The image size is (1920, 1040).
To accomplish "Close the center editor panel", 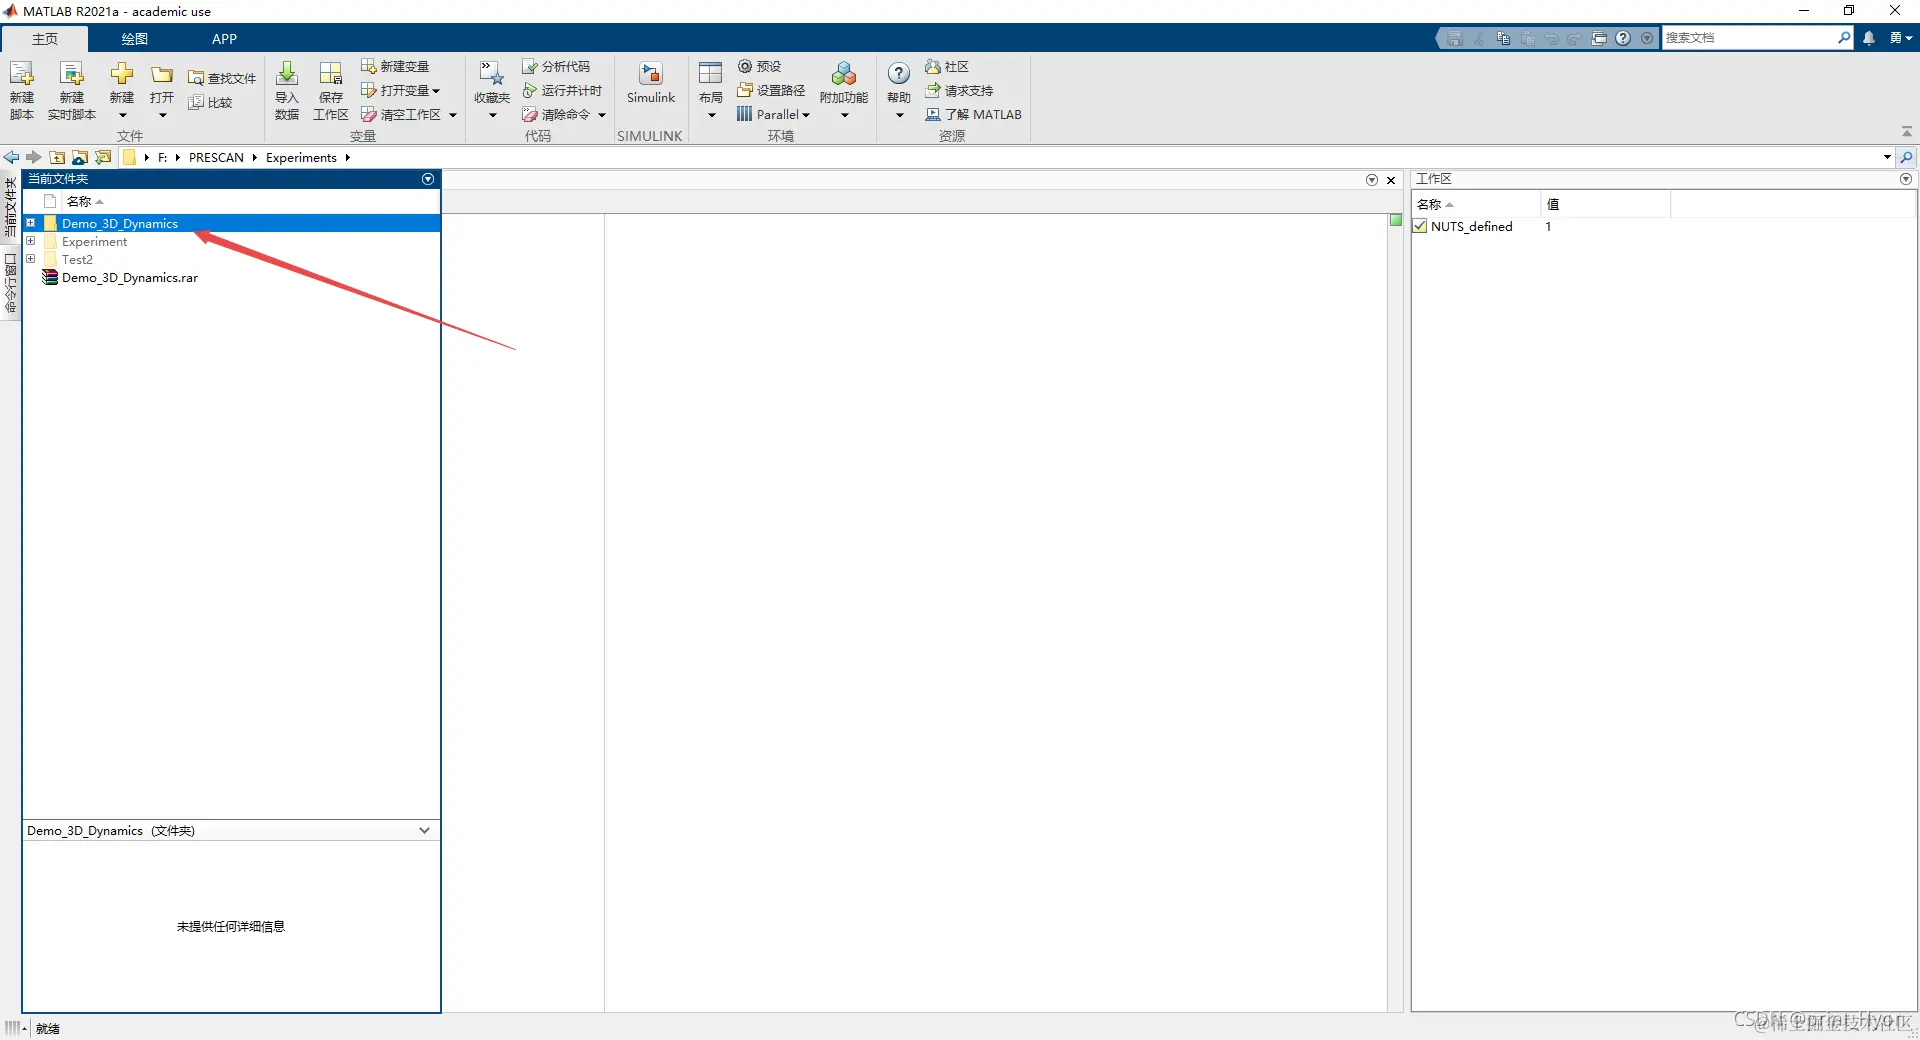I will (1391, 180).
